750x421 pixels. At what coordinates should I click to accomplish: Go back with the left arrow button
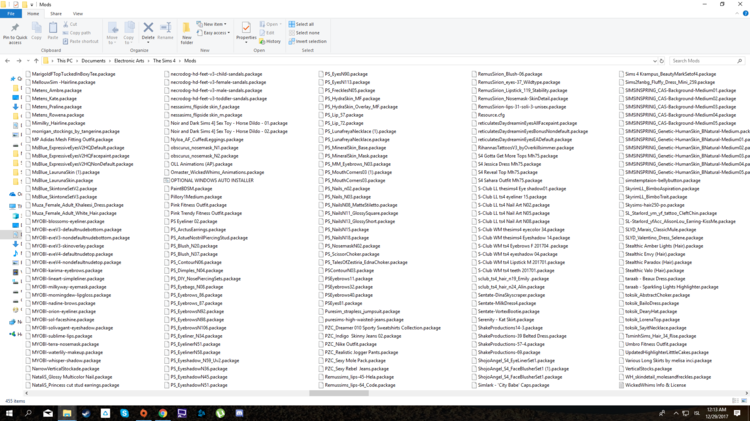7,61
